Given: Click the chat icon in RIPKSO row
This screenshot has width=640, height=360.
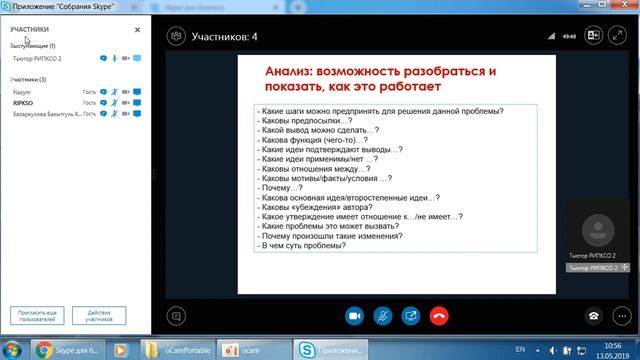Looking at the screenshot, I should pyautogui.click(x=103, y=103).
